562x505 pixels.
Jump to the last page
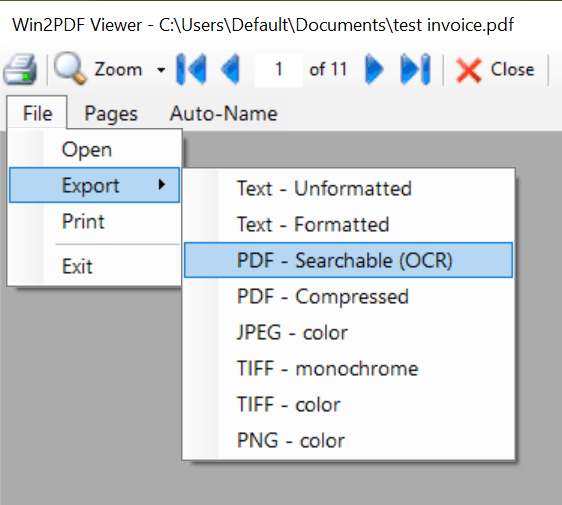(415, 69)
